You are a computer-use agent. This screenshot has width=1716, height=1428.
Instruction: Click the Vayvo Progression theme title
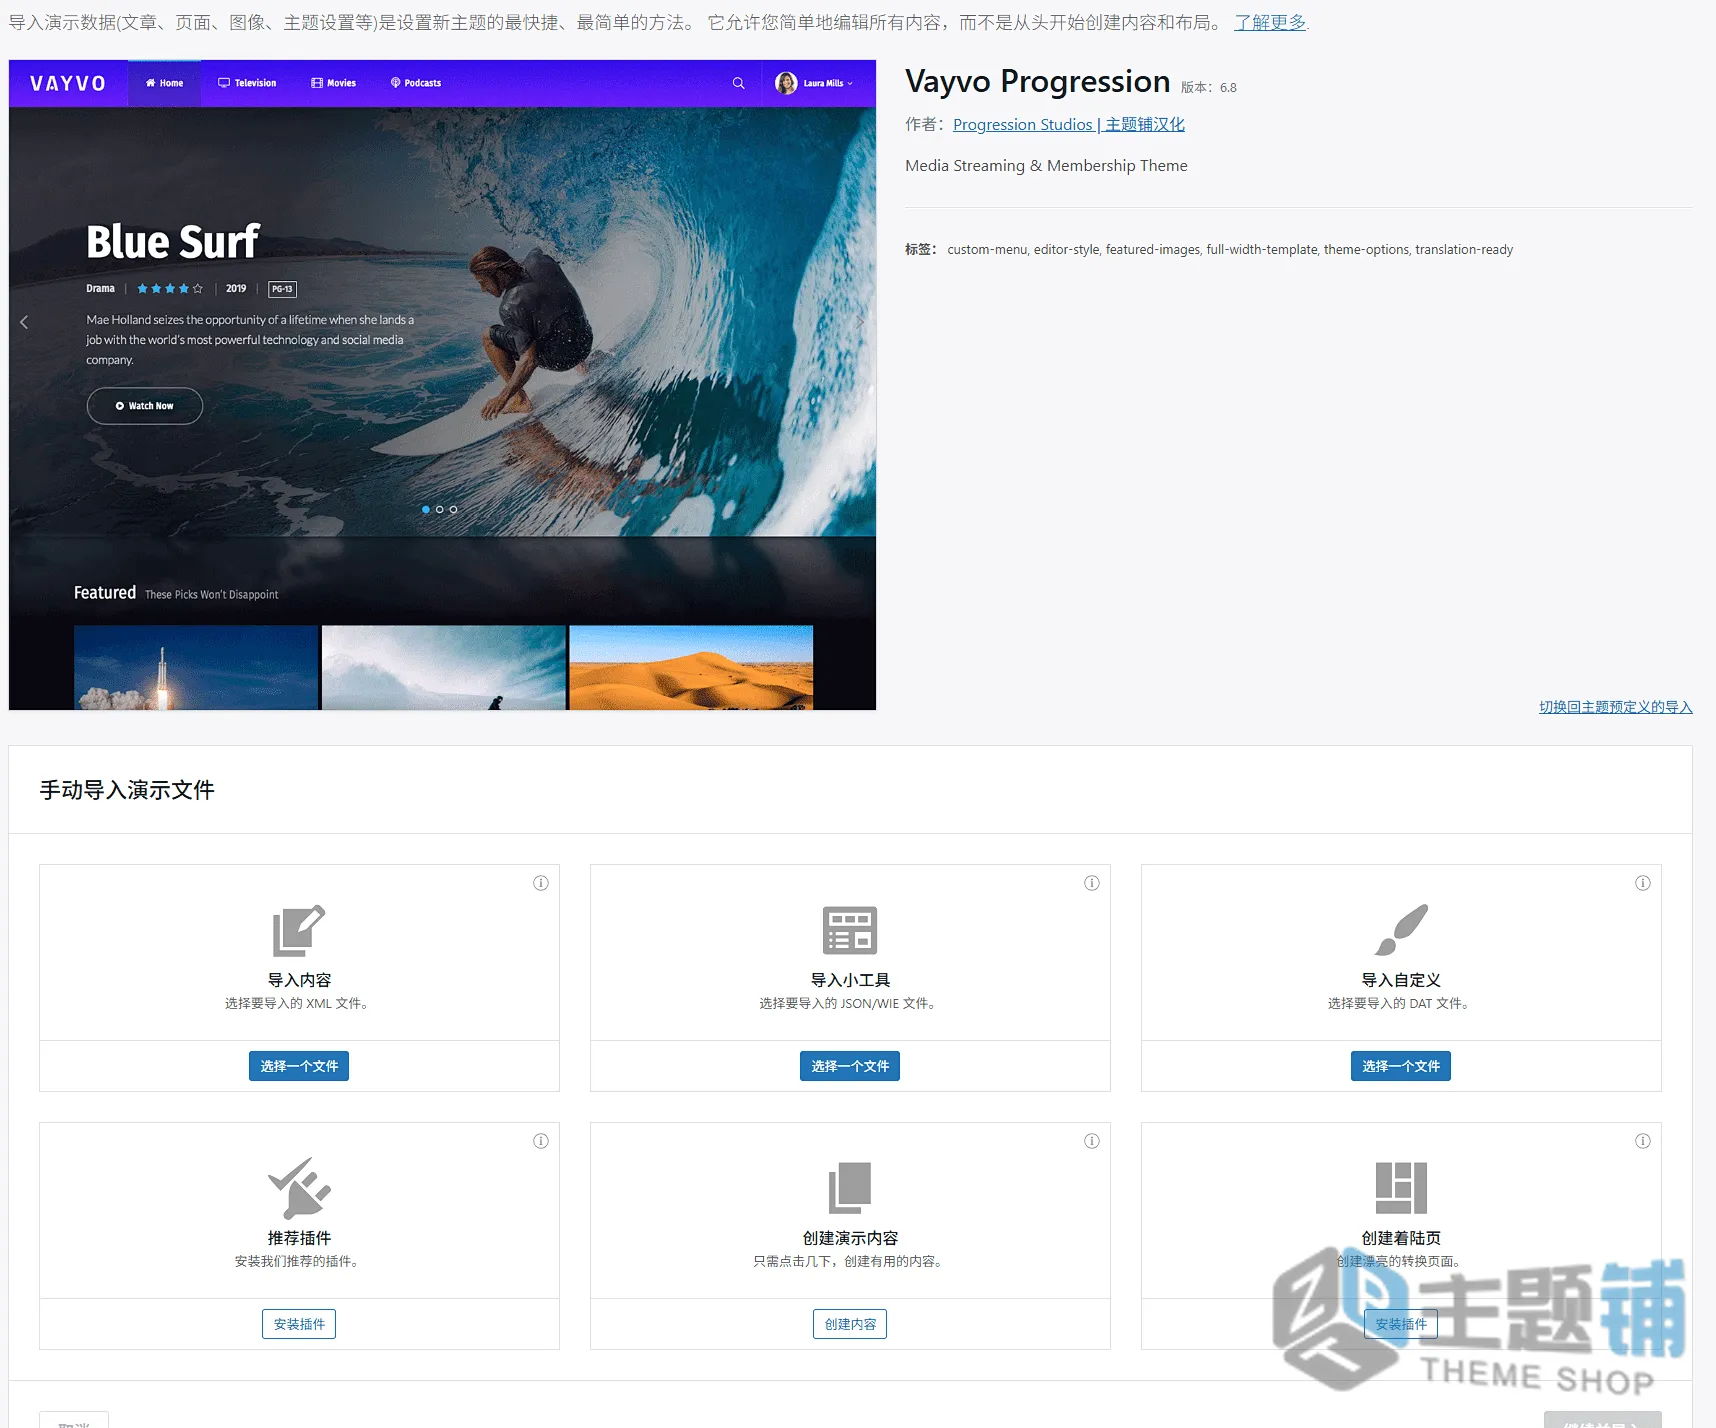(x=1038, y=81)
